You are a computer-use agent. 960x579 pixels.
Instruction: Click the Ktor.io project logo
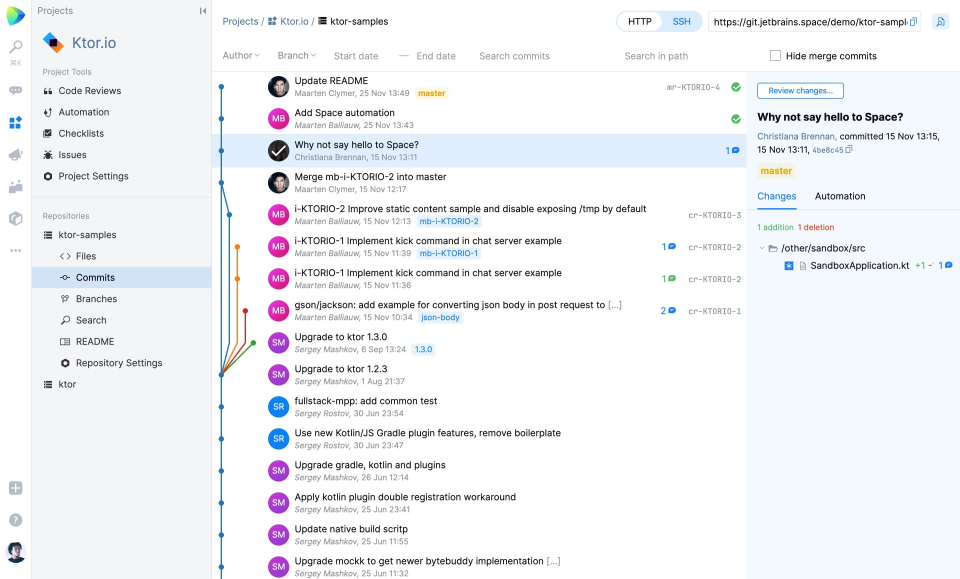[53, 43]
